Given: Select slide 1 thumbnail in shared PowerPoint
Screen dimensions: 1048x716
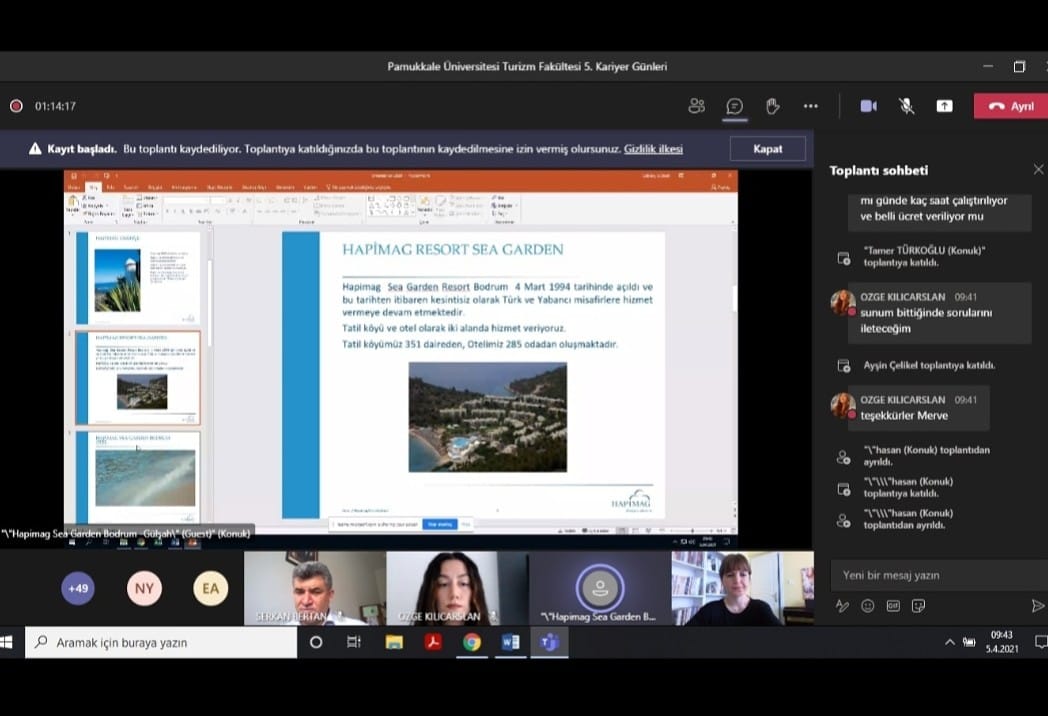Looking at the screenshot, I should pos(138,277).
